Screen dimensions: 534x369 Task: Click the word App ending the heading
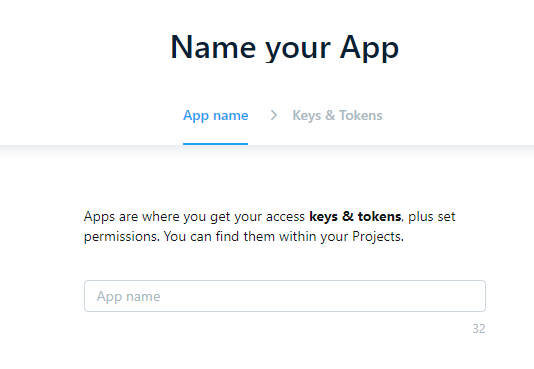(x=370, y=48)
